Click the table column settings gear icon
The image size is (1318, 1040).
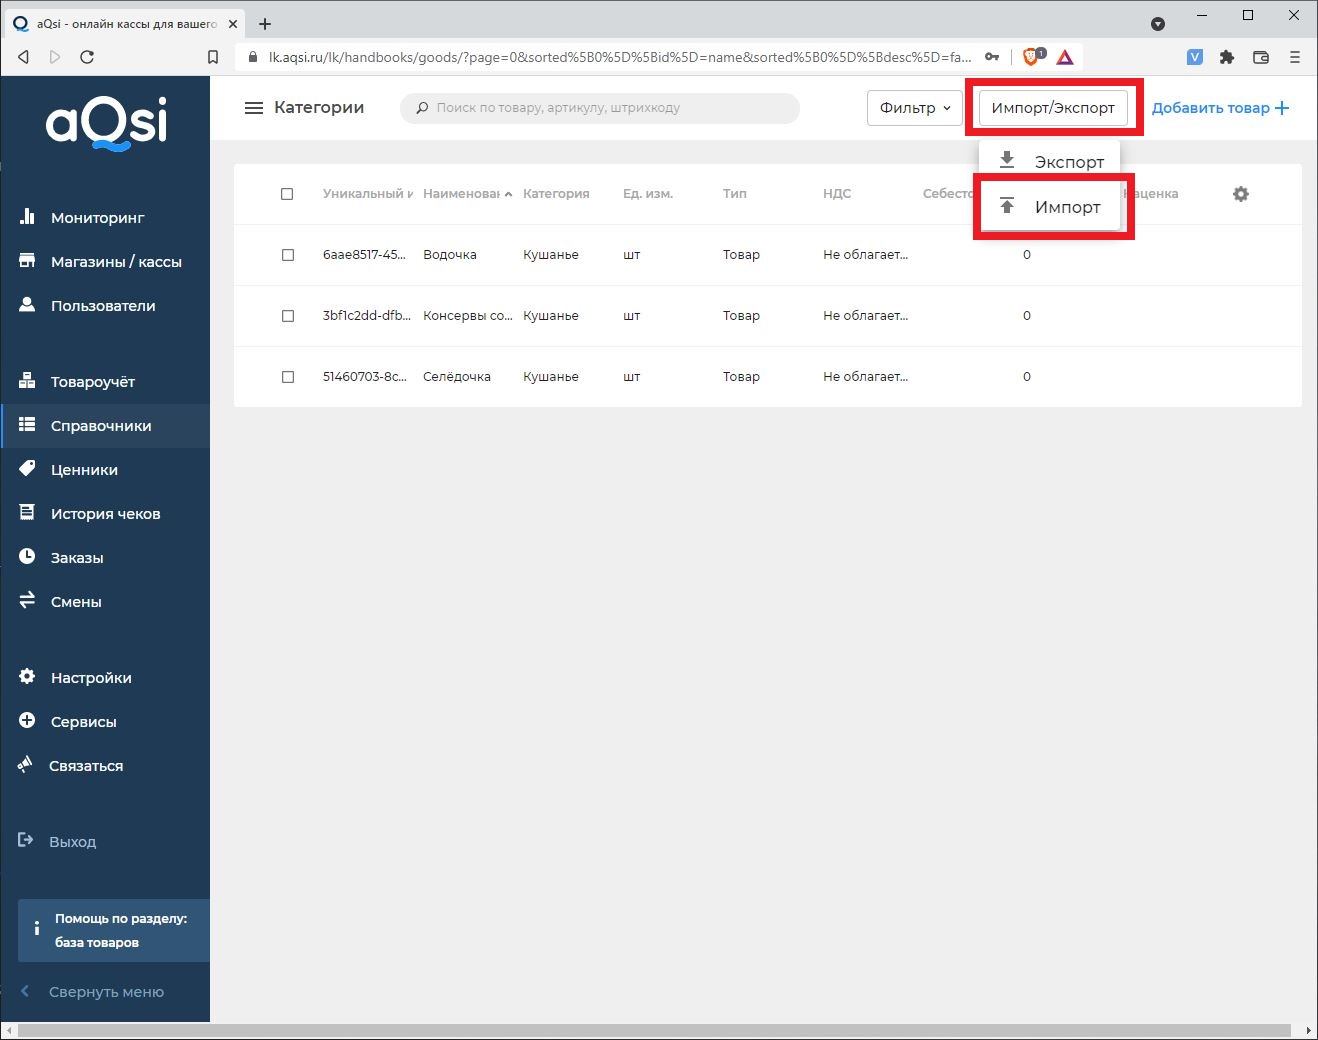coord(1241,194)
